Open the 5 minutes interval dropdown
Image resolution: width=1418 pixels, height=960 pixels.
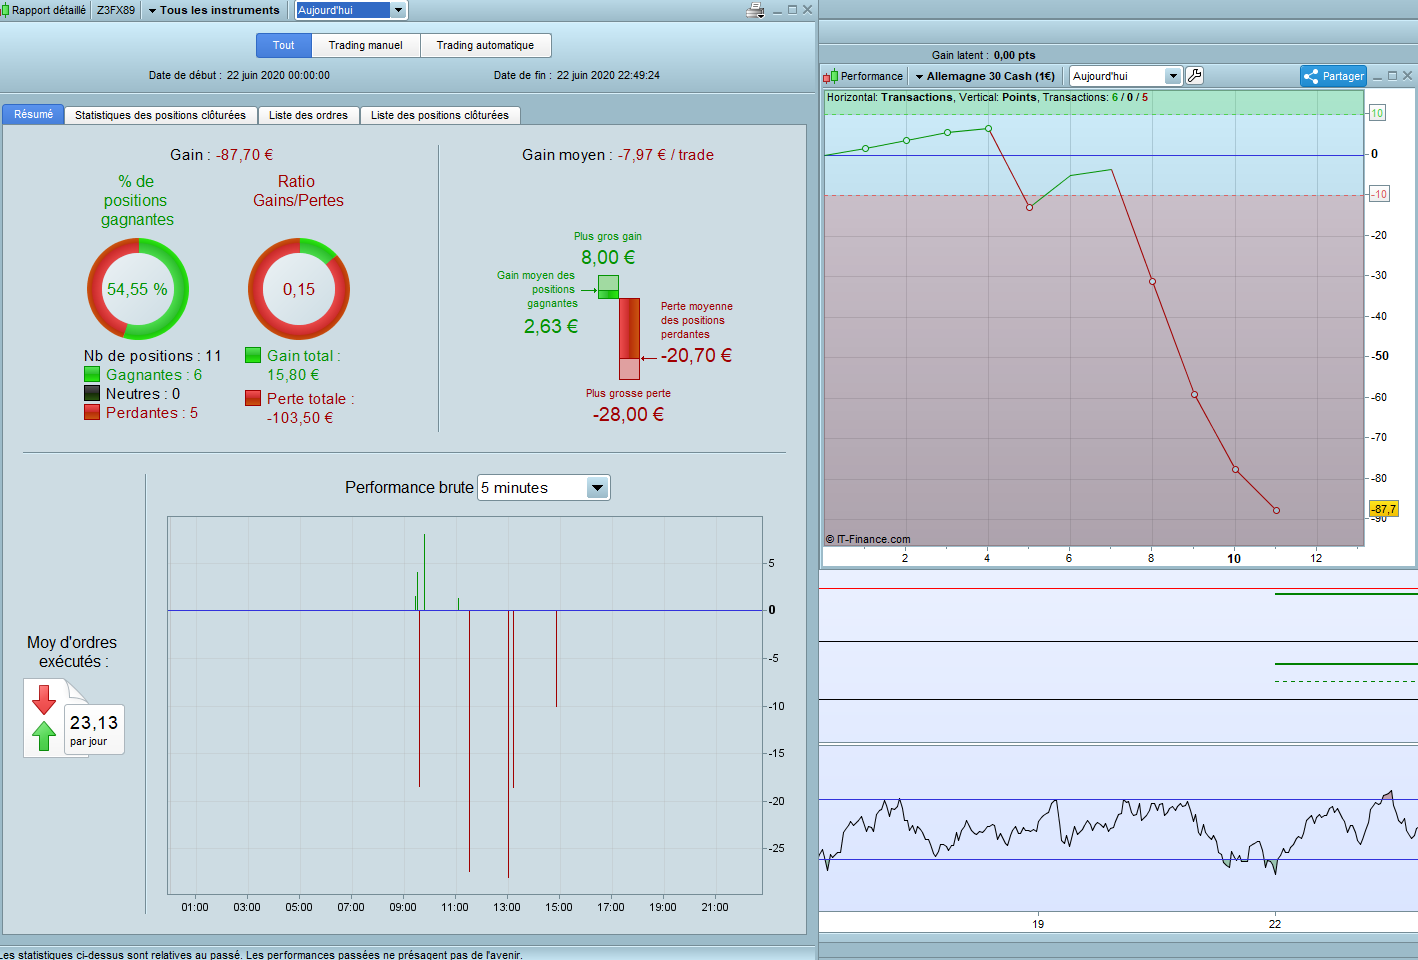tap(597, 488)
